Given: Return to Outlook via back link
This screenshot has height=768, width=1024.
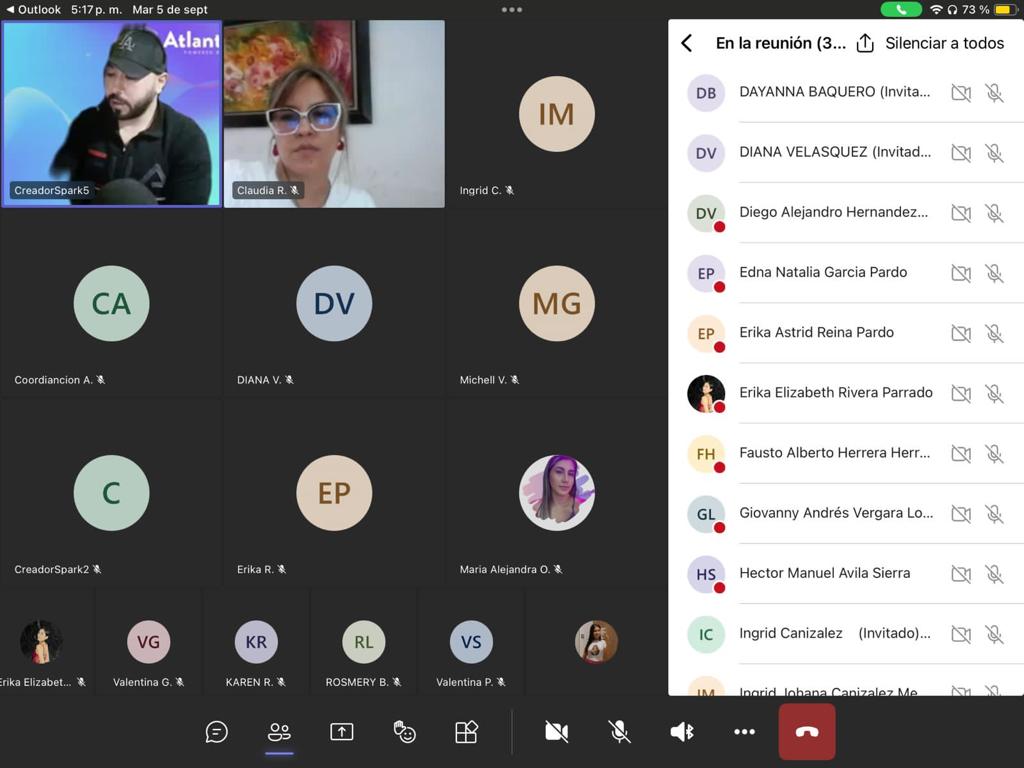Looking at the screenshot, I should pyautogui.click(x=33, y=10).
